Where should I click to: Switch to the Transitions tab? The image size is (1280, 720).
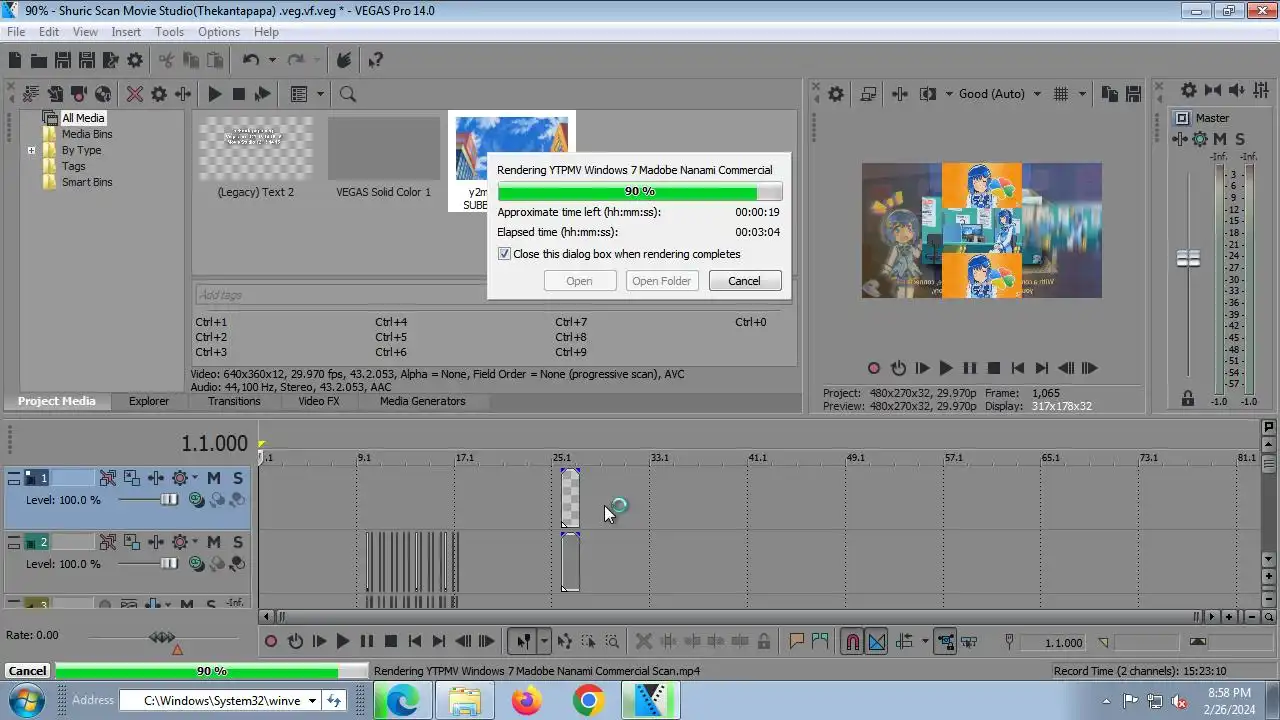tap(234, 401)
